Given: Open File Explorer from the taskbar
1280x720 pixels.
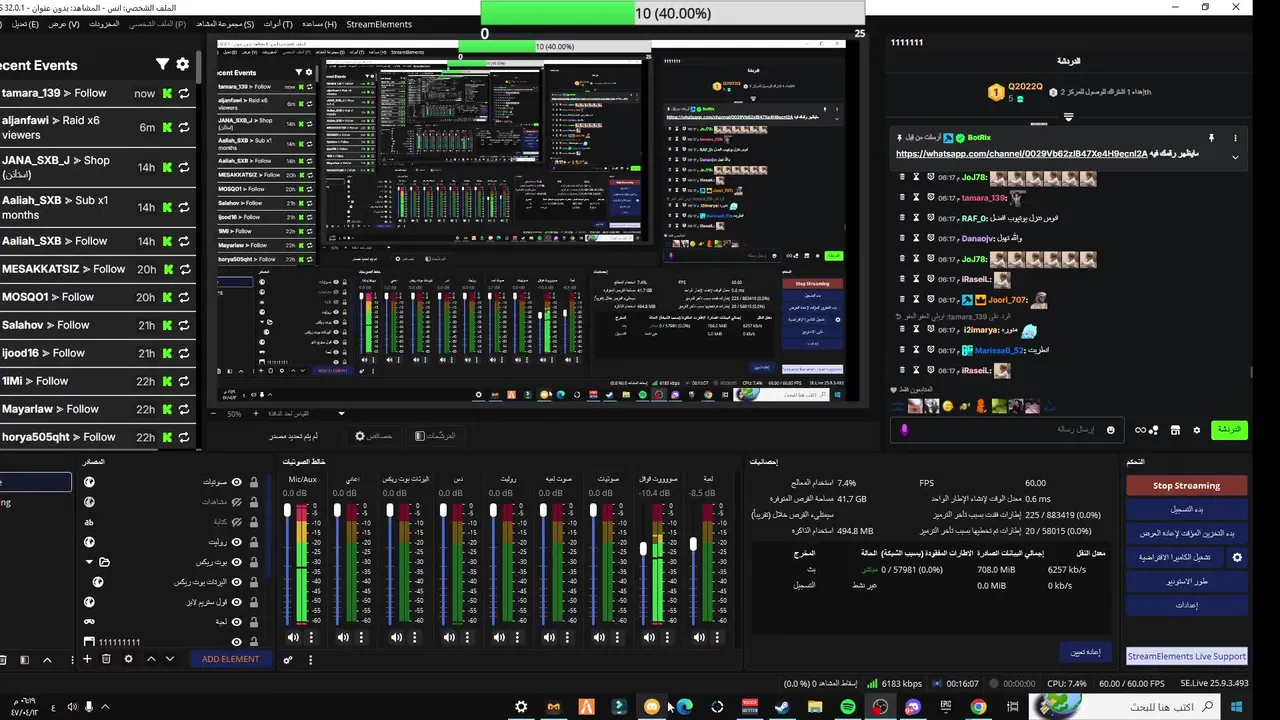Looking at the screenshot, I should [815, 707].
